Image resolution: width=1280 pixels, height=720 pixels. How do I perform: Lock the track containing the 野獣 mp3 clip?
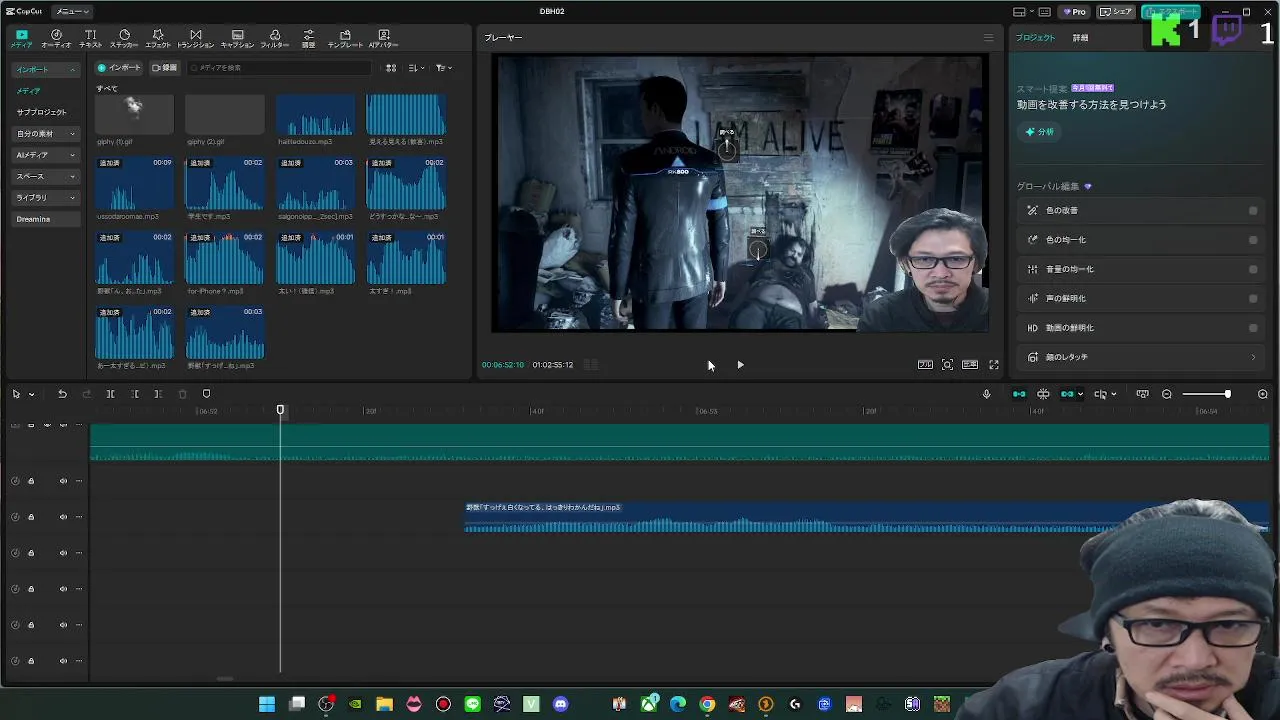click(31, 517)
